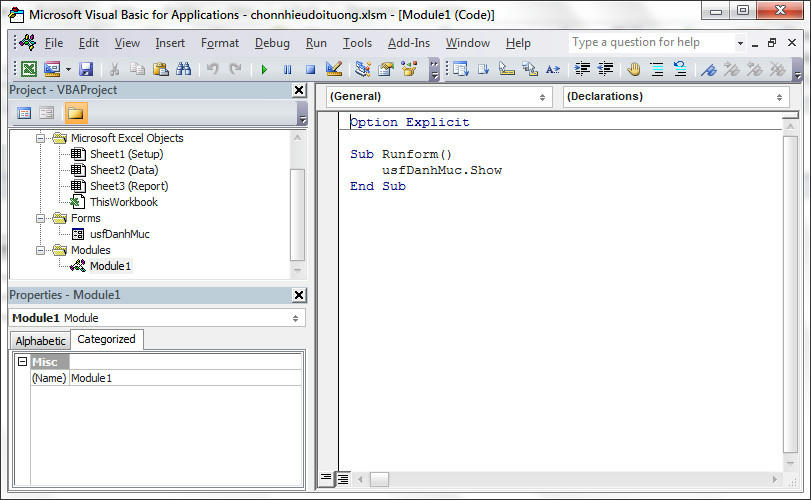Select Module1 in project tree

click(110, 266)
